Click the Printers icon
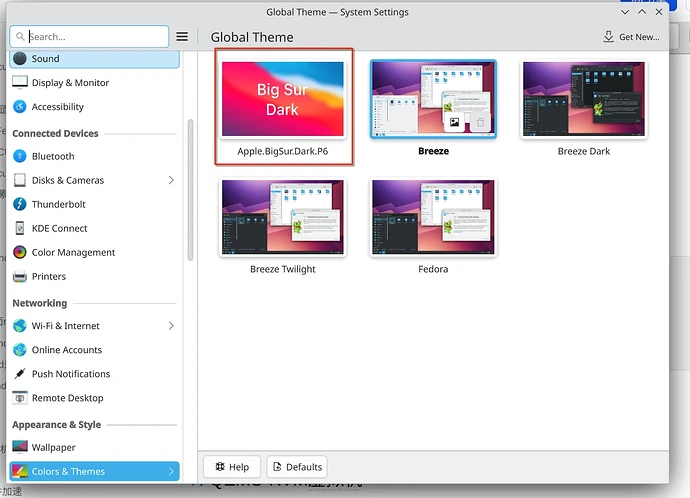The width and height of the screenshot is (690, 498). 20,277
